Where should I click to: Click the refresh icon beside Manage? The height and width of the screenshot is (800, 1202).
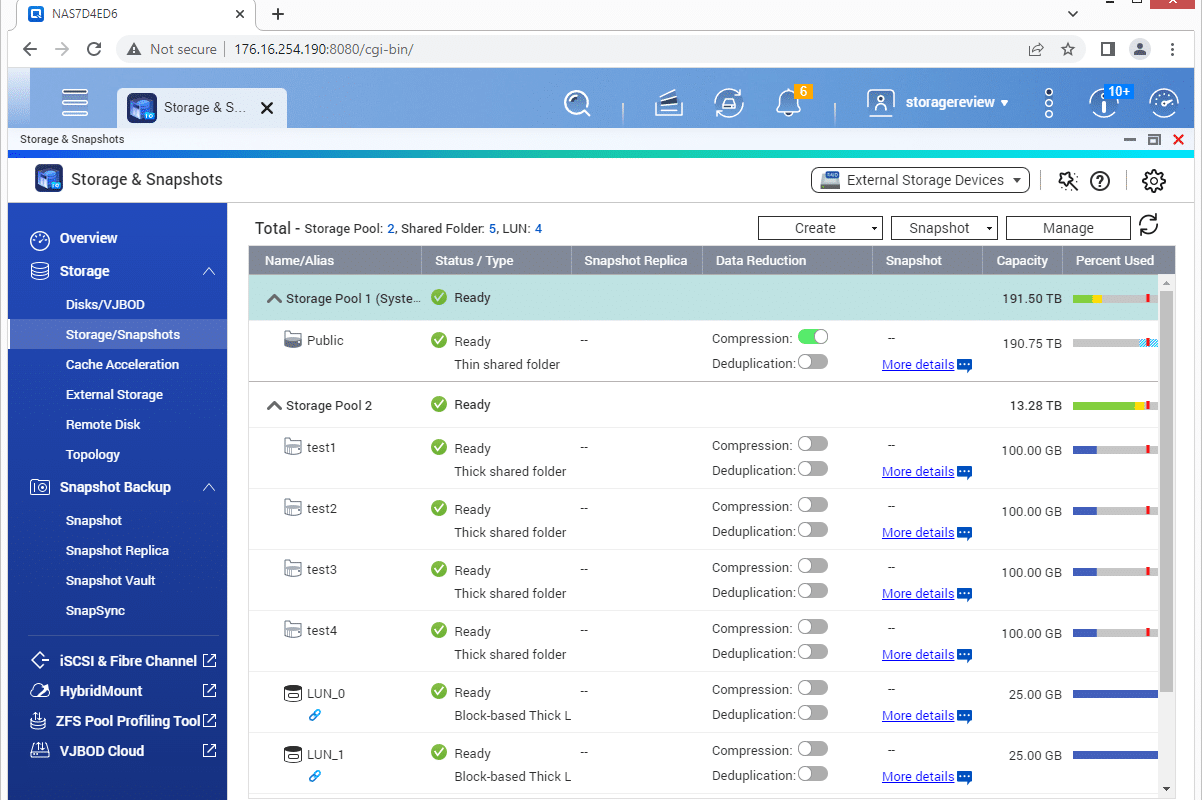pos(1148,226)
